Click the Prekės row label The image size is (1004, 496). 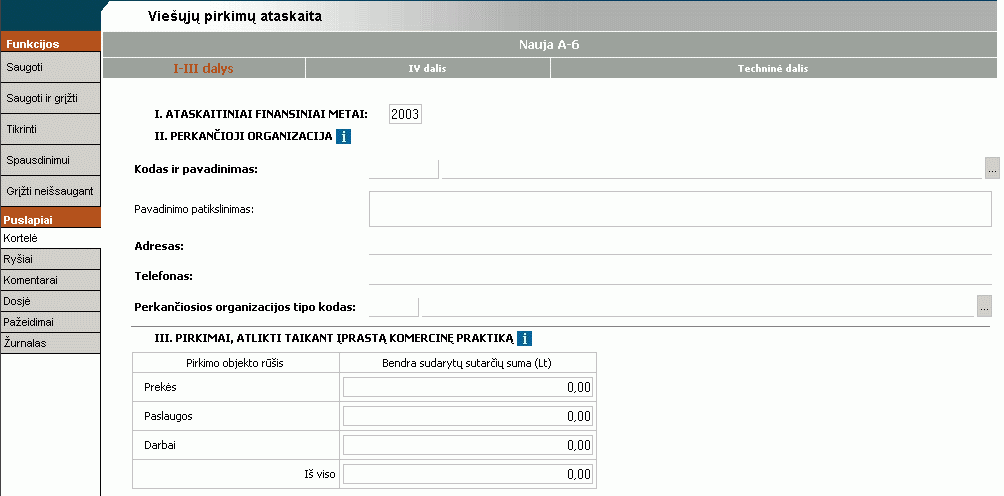pyautogui.click(x=161, y=387)
